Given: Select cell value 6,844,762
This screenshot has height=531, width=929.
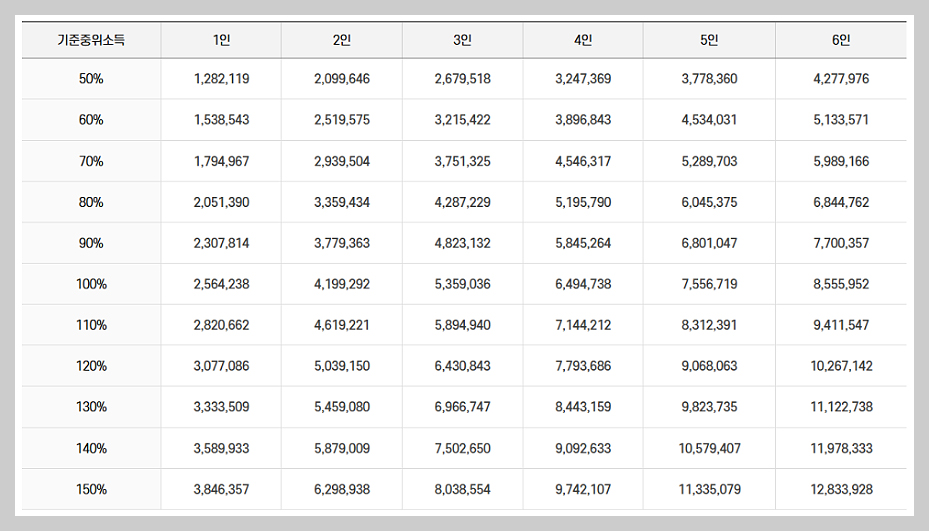Looking at the screenshot, I should [841, 202].
